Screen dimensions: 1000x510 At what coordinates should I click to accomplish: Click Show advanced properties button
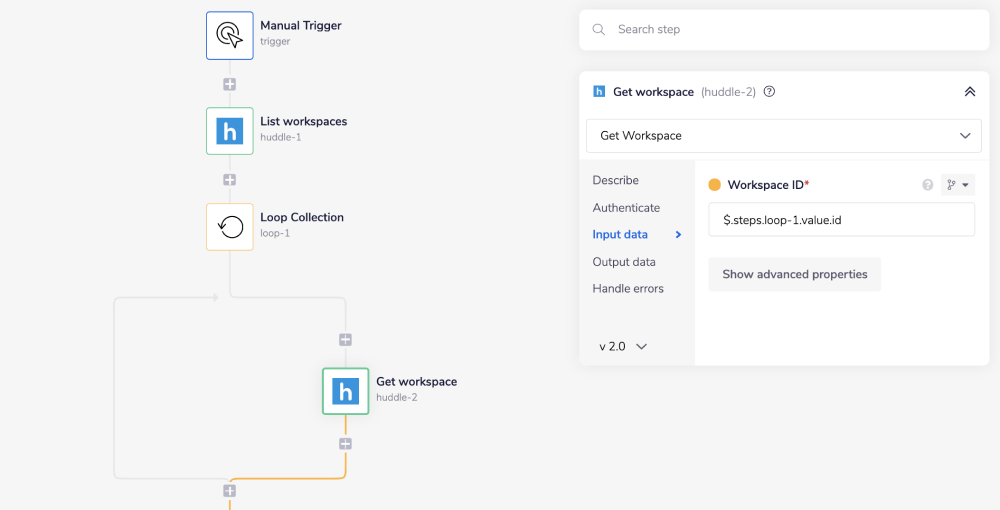coord(794,274)
